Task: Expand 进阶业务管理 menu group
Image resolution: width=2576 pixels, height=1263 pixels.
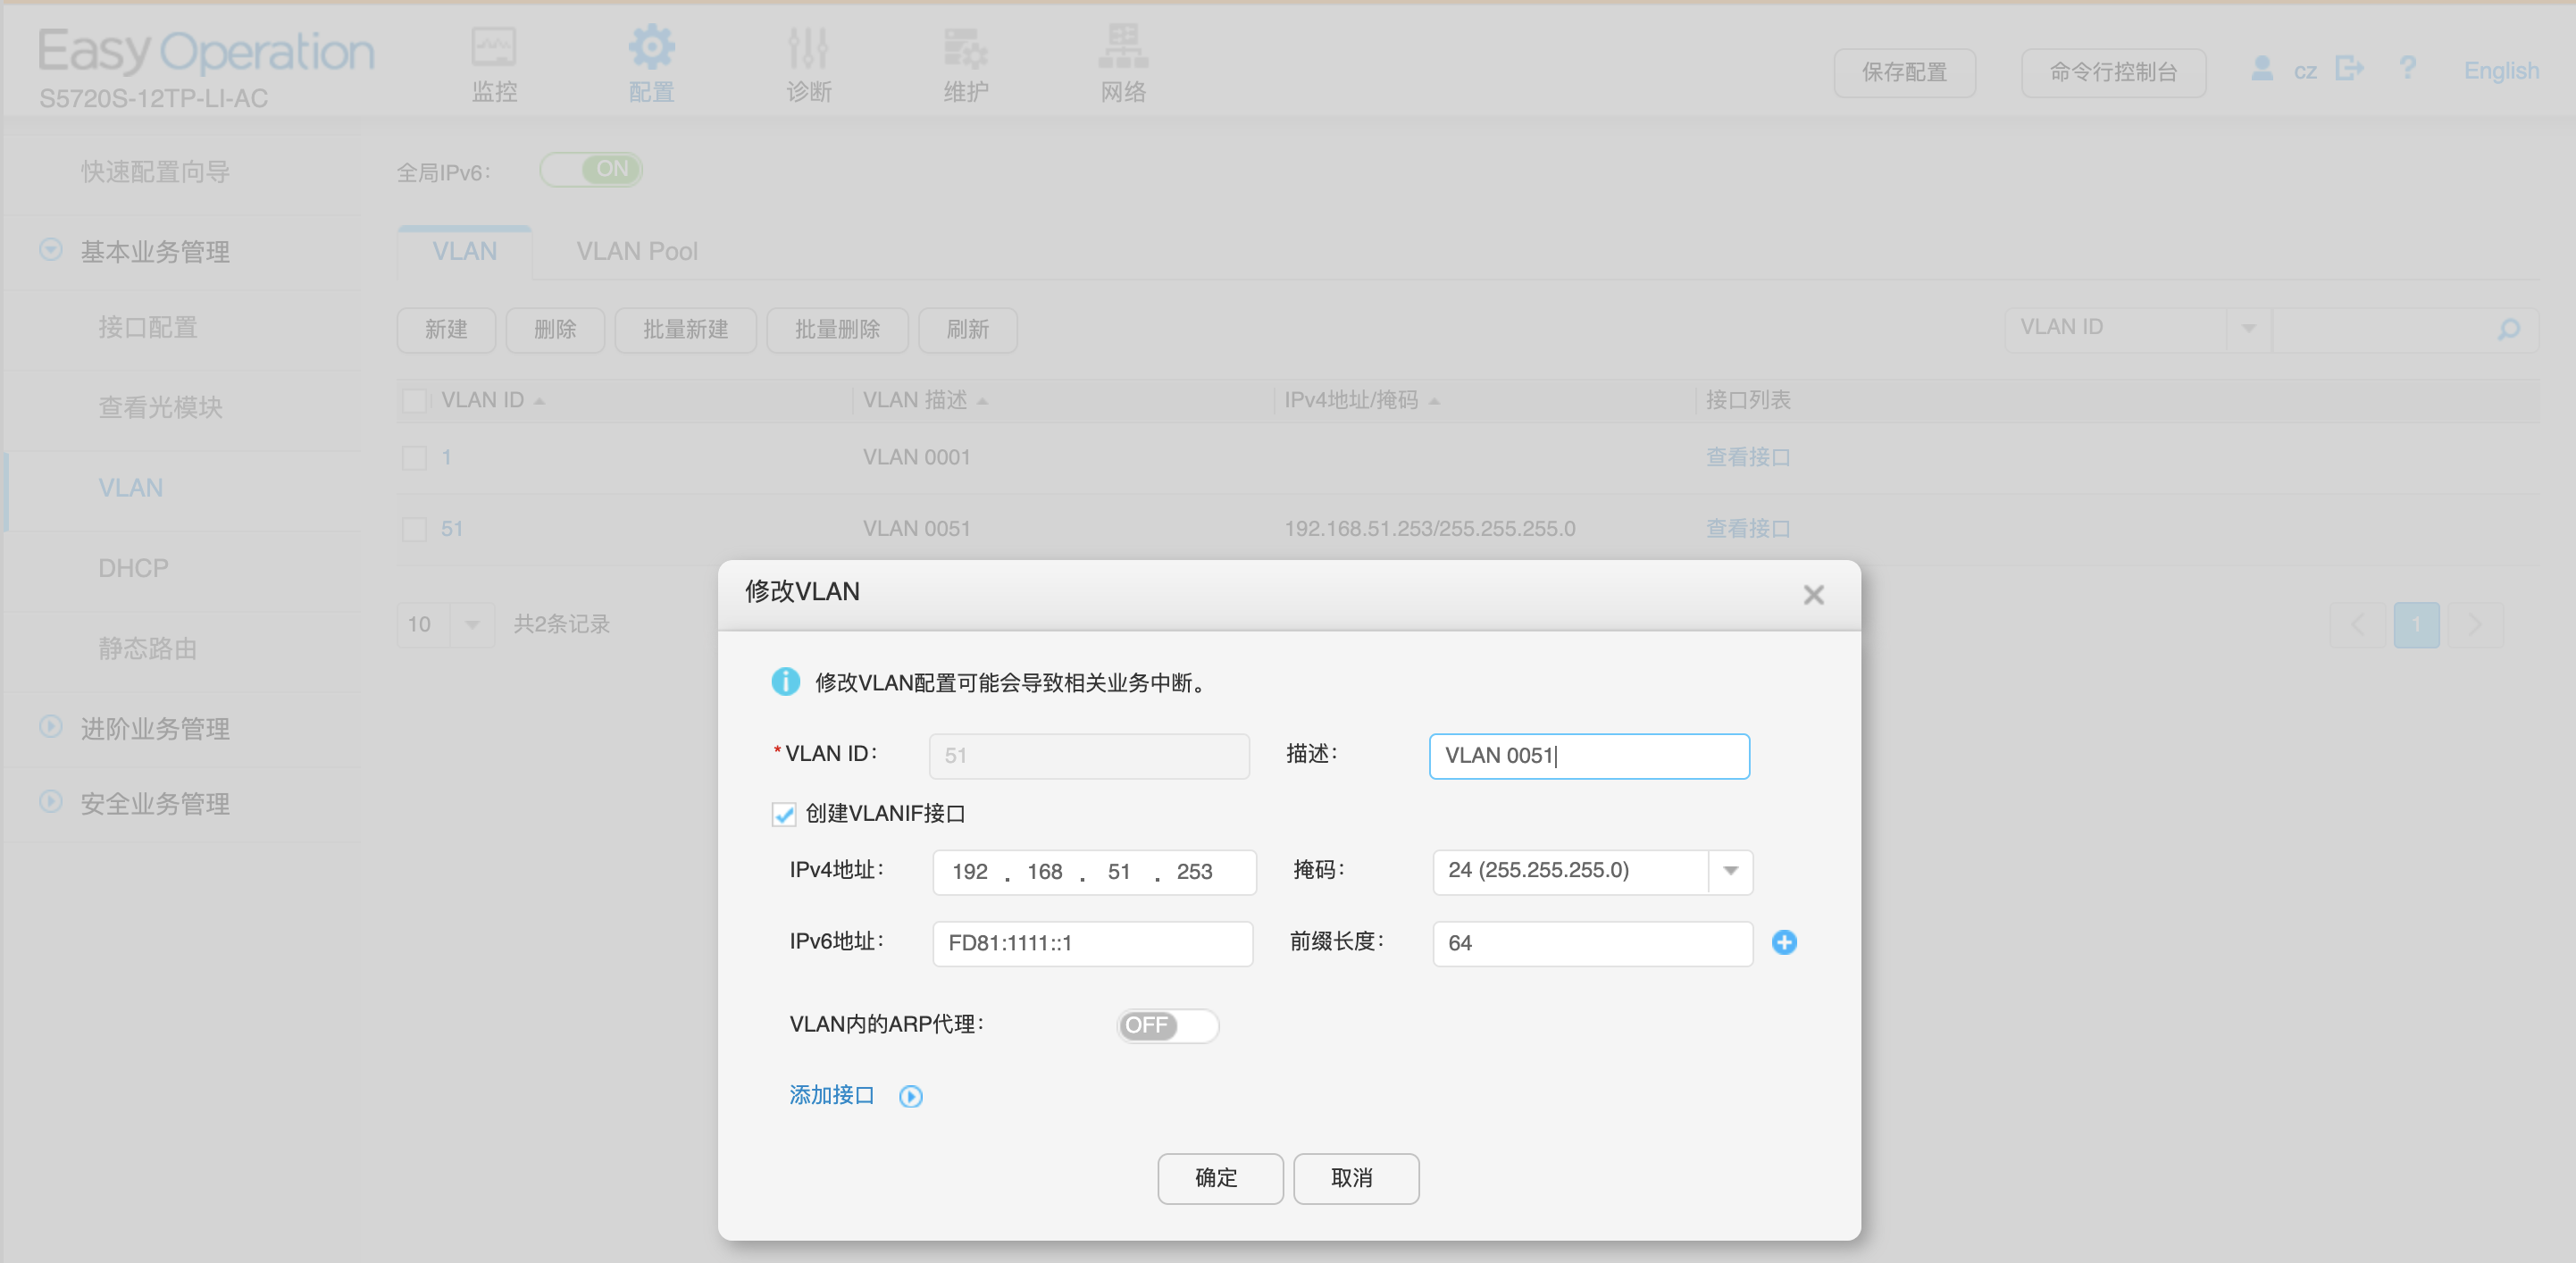Action: click(x=51, y=726)
